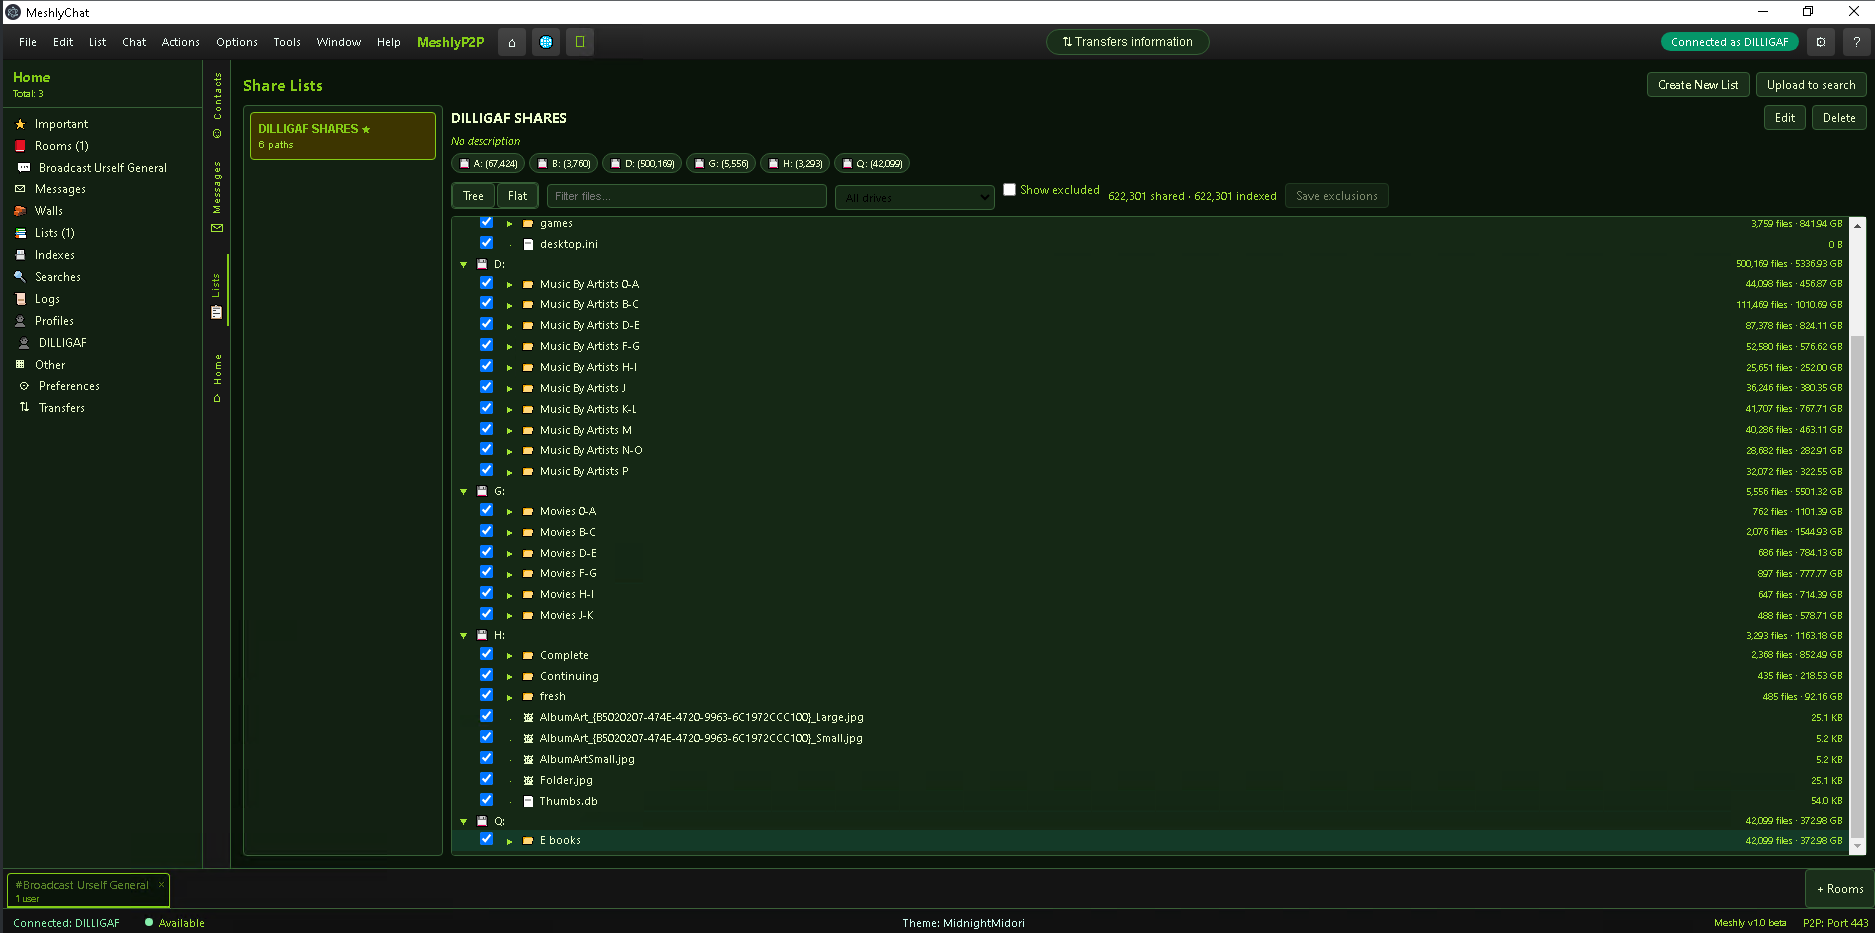
Task: Click the Transfers arrows icon in the sidebar
Action: point(24,408)
